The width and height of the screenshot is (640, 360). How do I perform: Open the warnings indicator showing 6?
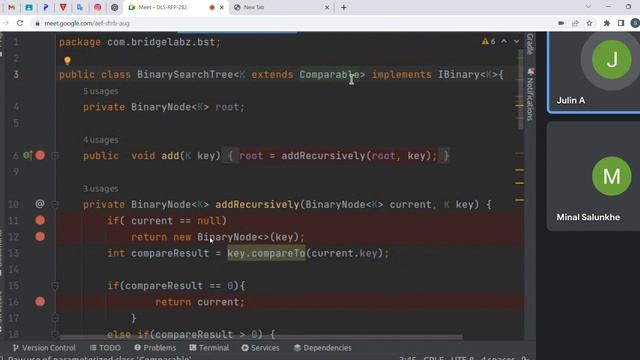pos(489,42)
